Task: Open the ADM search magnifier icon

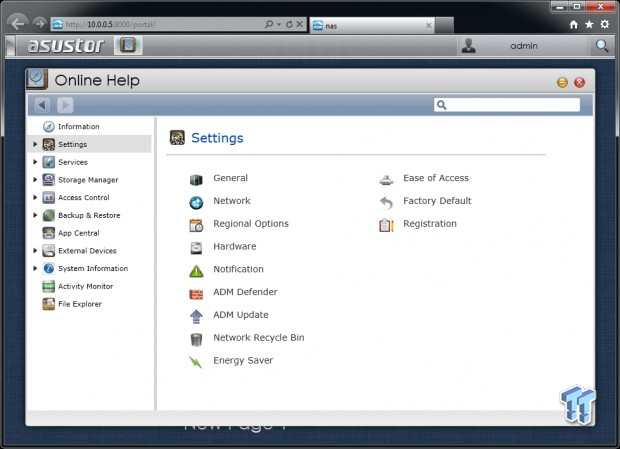Action: (601, 46)
